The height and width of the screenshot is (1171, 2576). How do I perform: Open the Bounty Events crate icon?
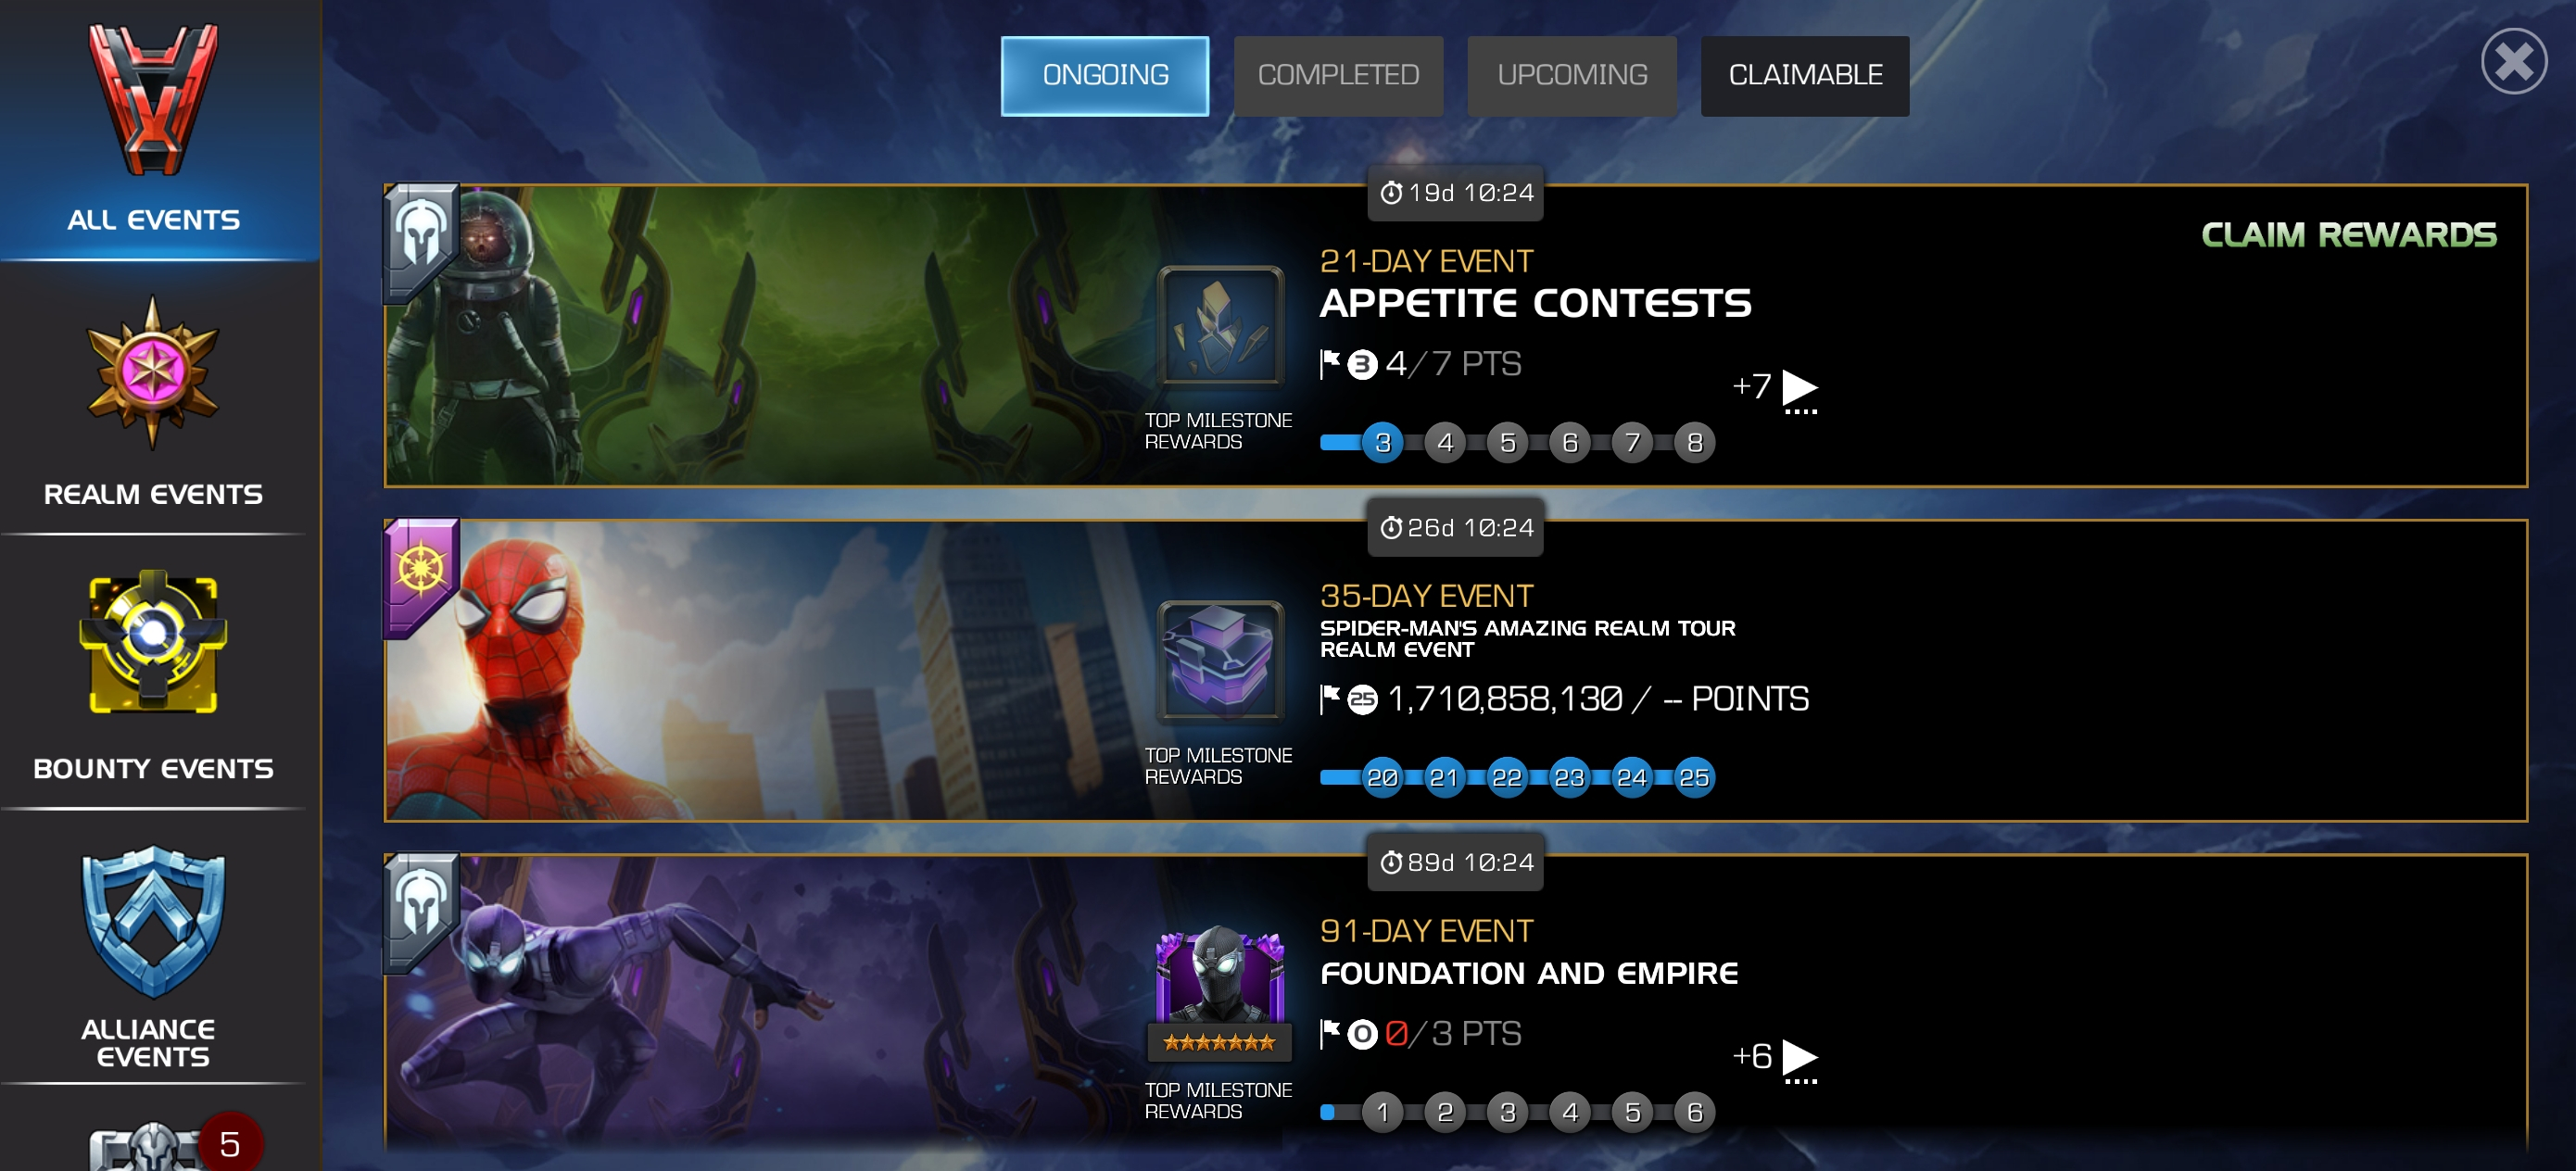[153, 642]
